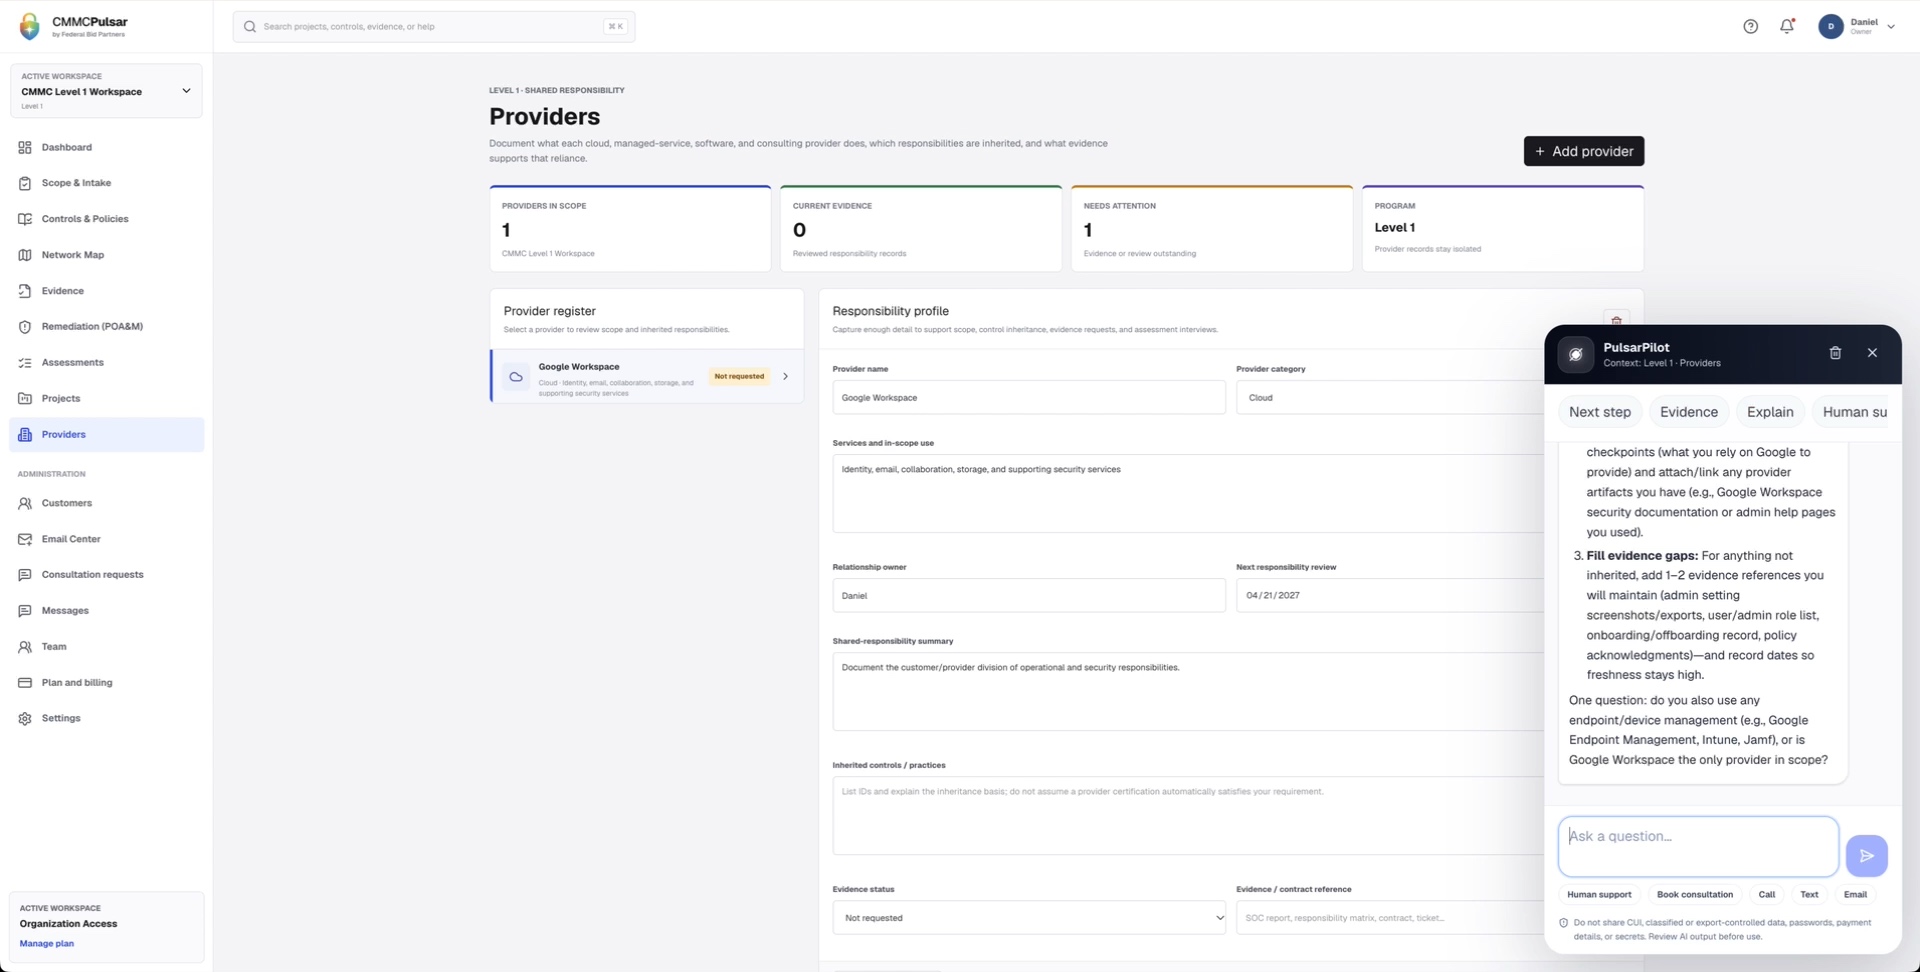Click the Text chip in PulsarPilot
1920x972 pixels.
click(x=1809, y=895)
